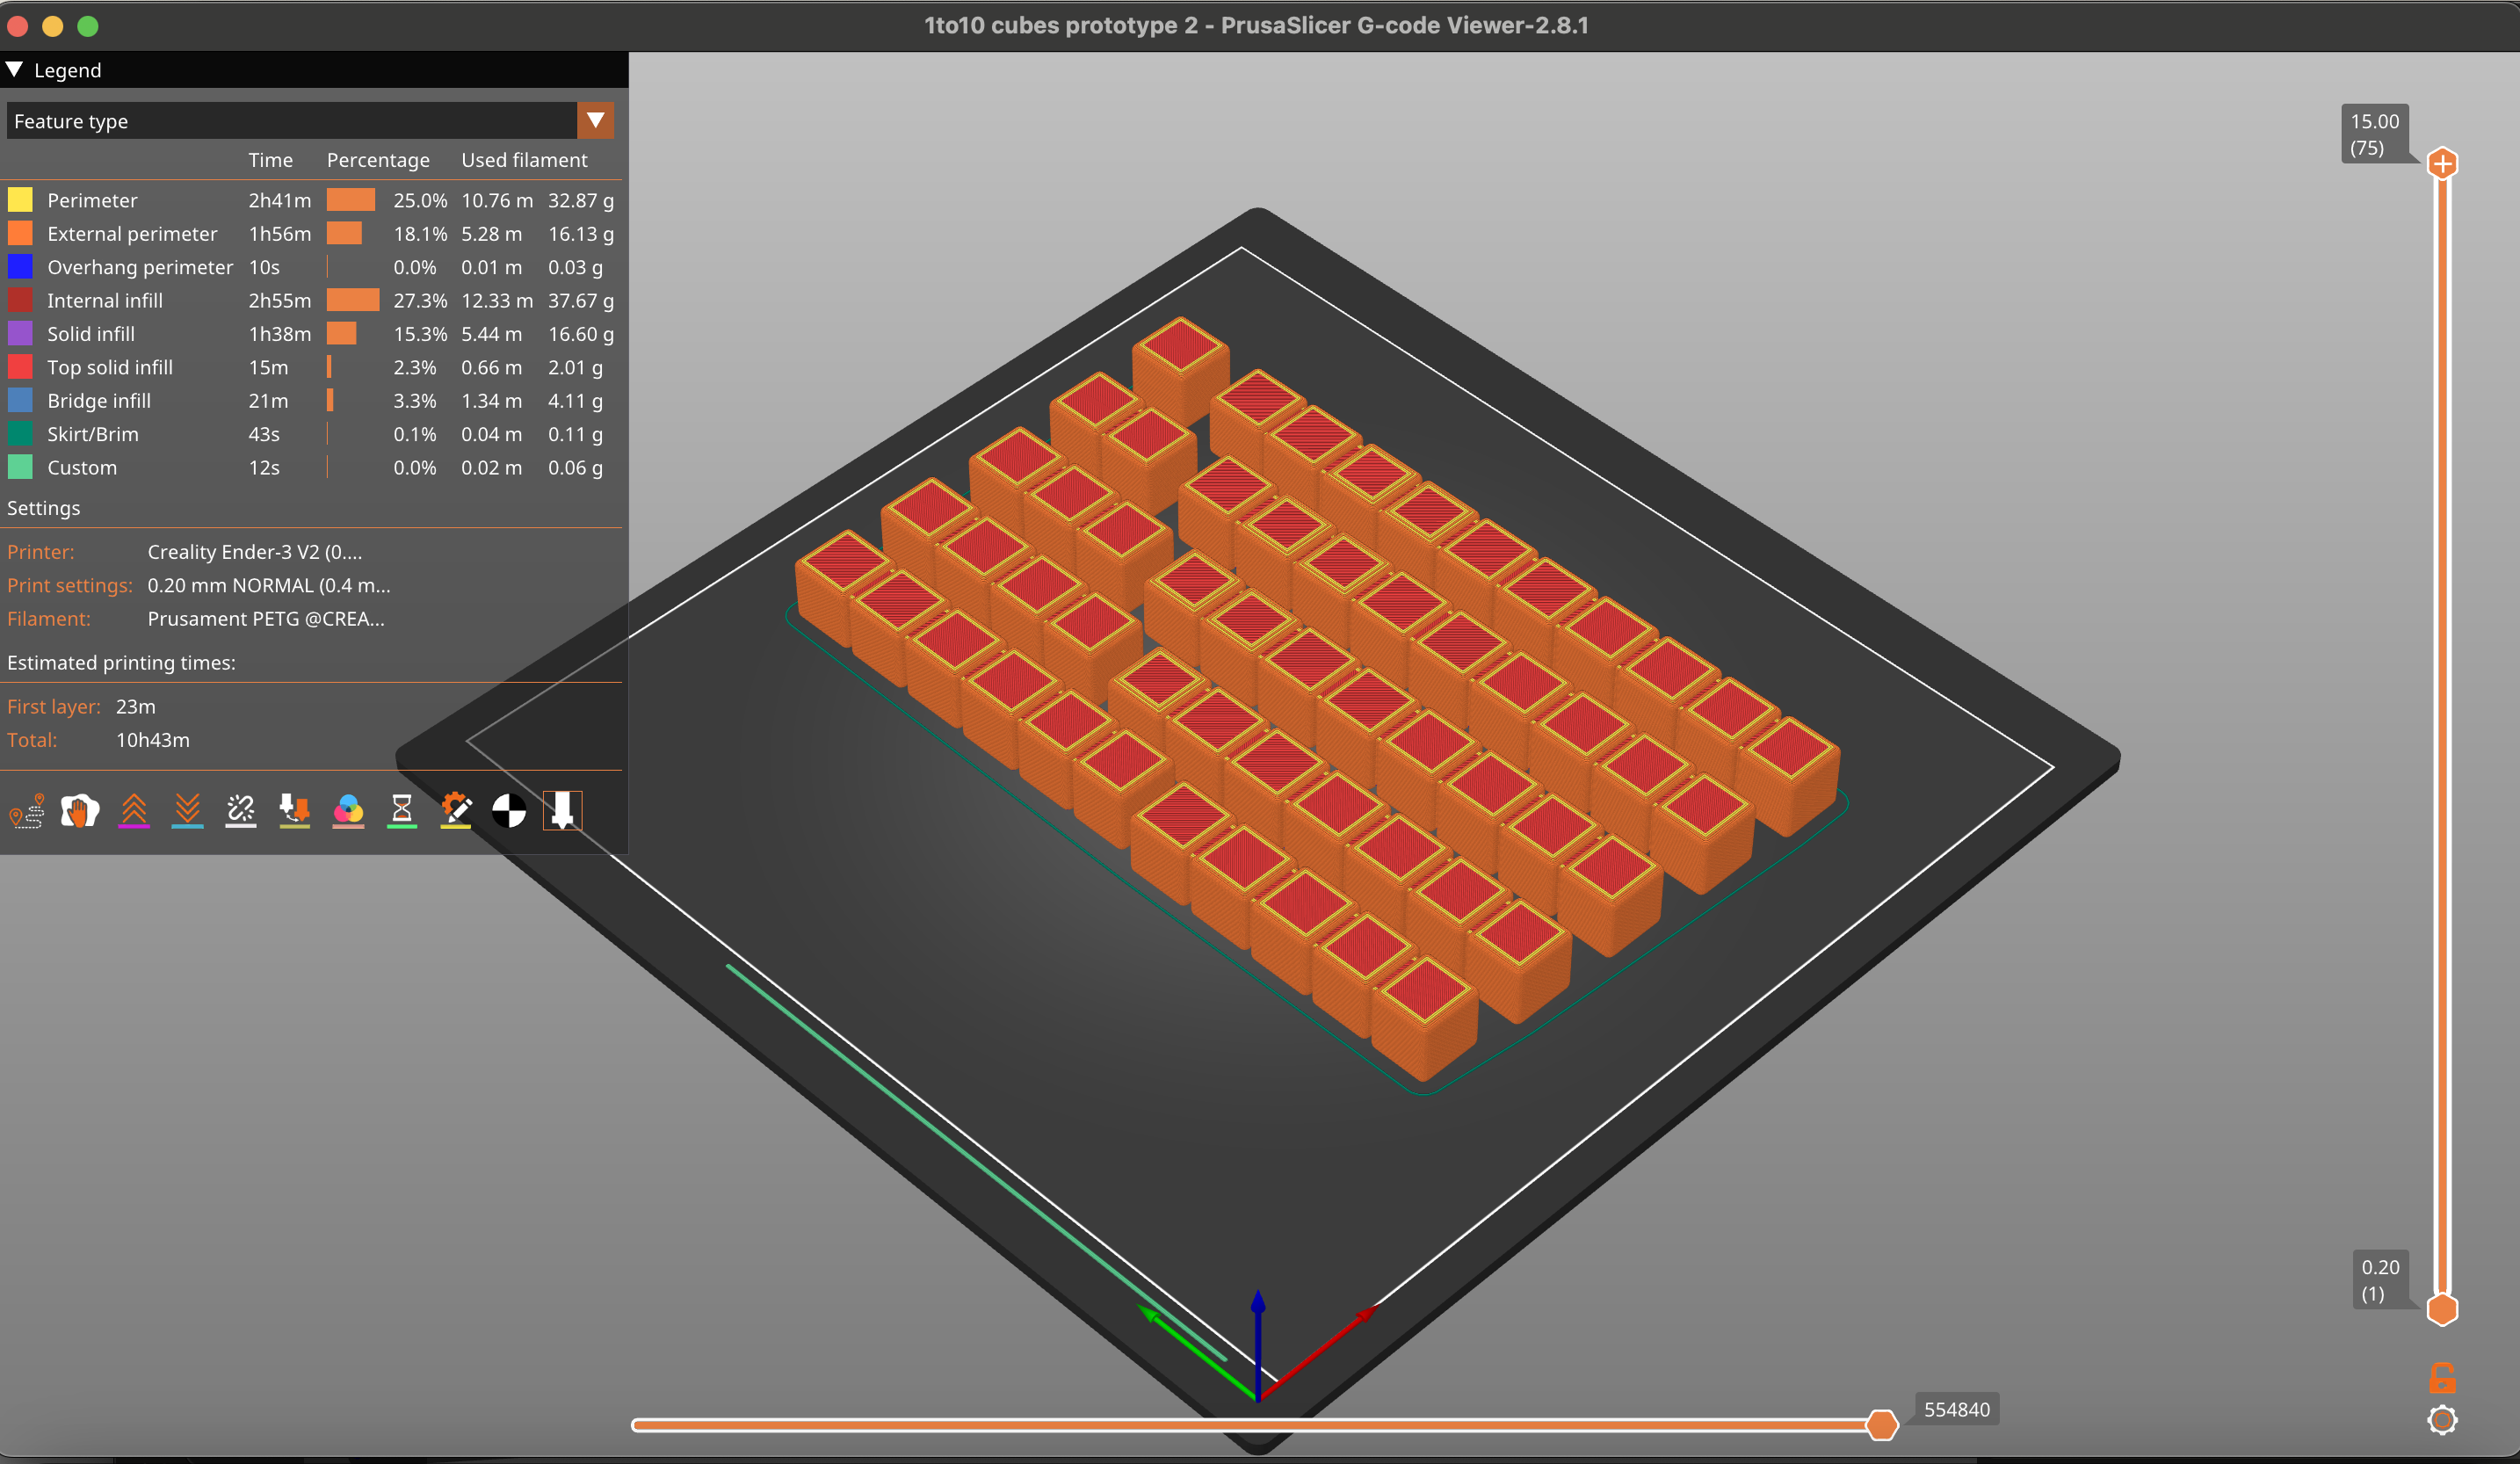The image size is (2520, 1464).
Task: Click the Bridge infill blue color swatch
Action: (20, 401)
